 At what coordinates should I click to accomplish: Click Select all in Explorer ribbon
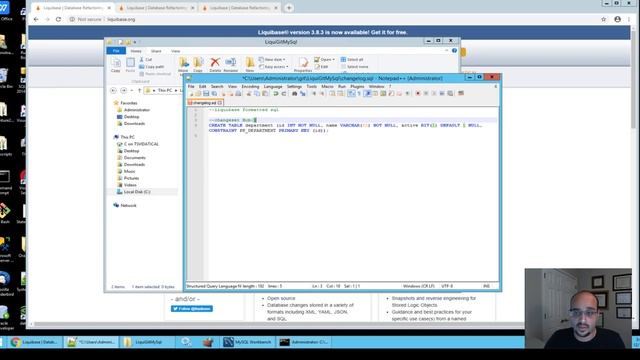pyautogui.click(x=352, y=60)
